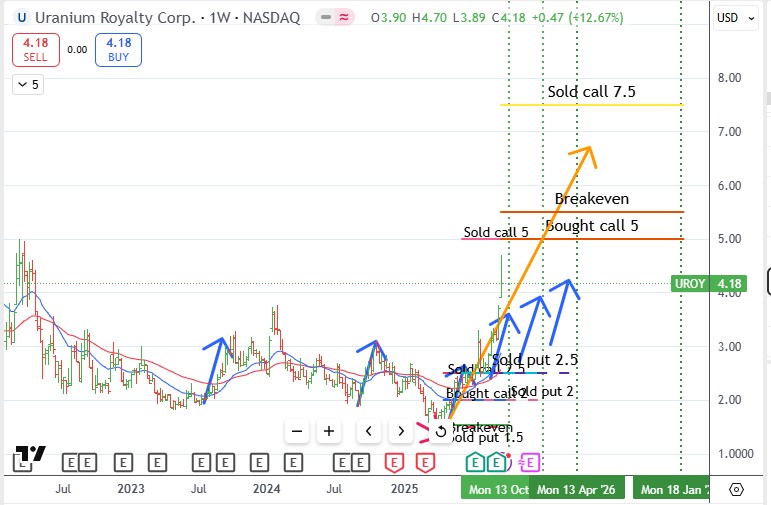The image size is (771, 505).
Task: Click the 8.00 price axis label
Action: coord(729,78)
